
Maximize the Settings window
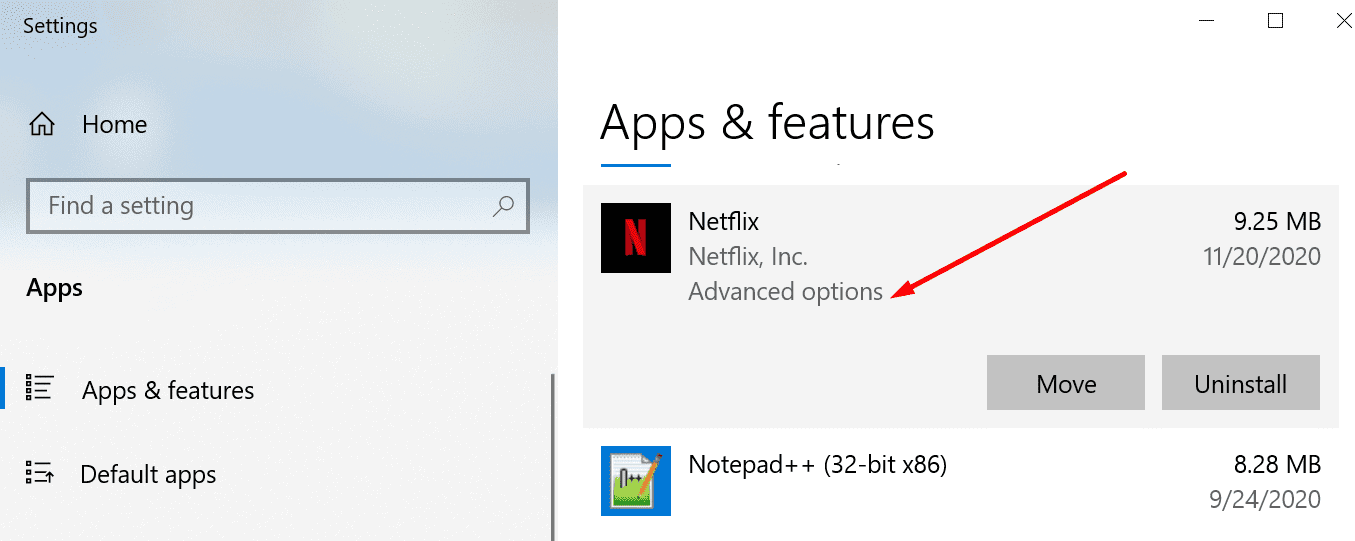(1275, 20)
